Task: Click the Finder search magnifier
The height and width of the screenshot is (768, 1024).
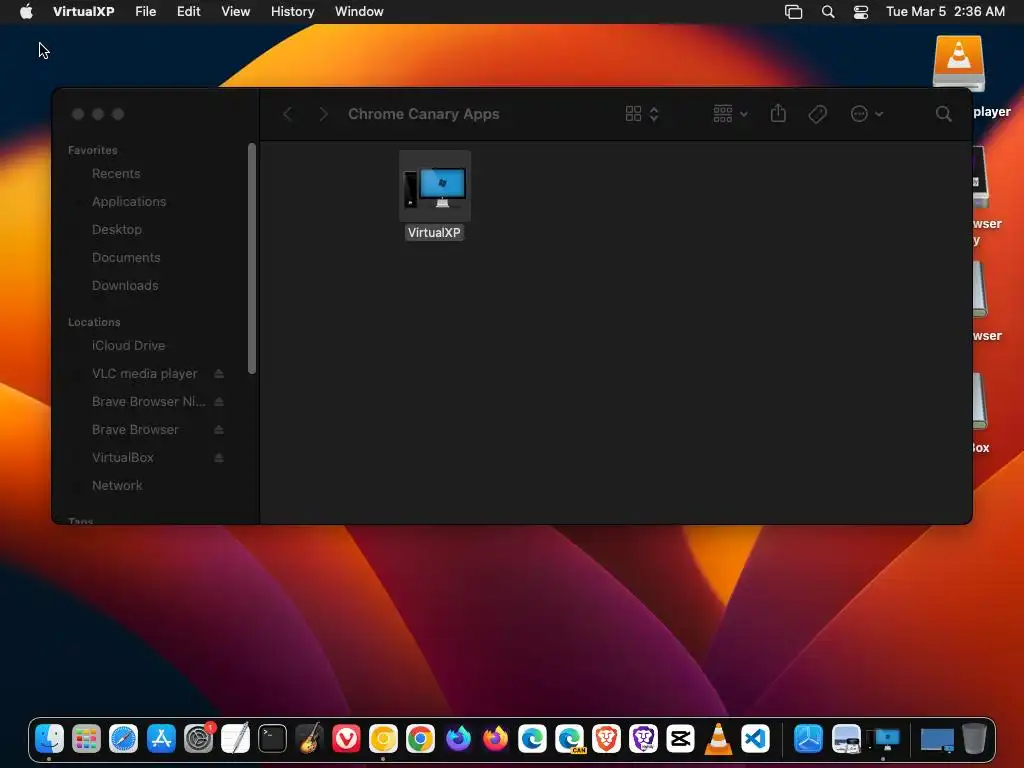Action: 943,114
